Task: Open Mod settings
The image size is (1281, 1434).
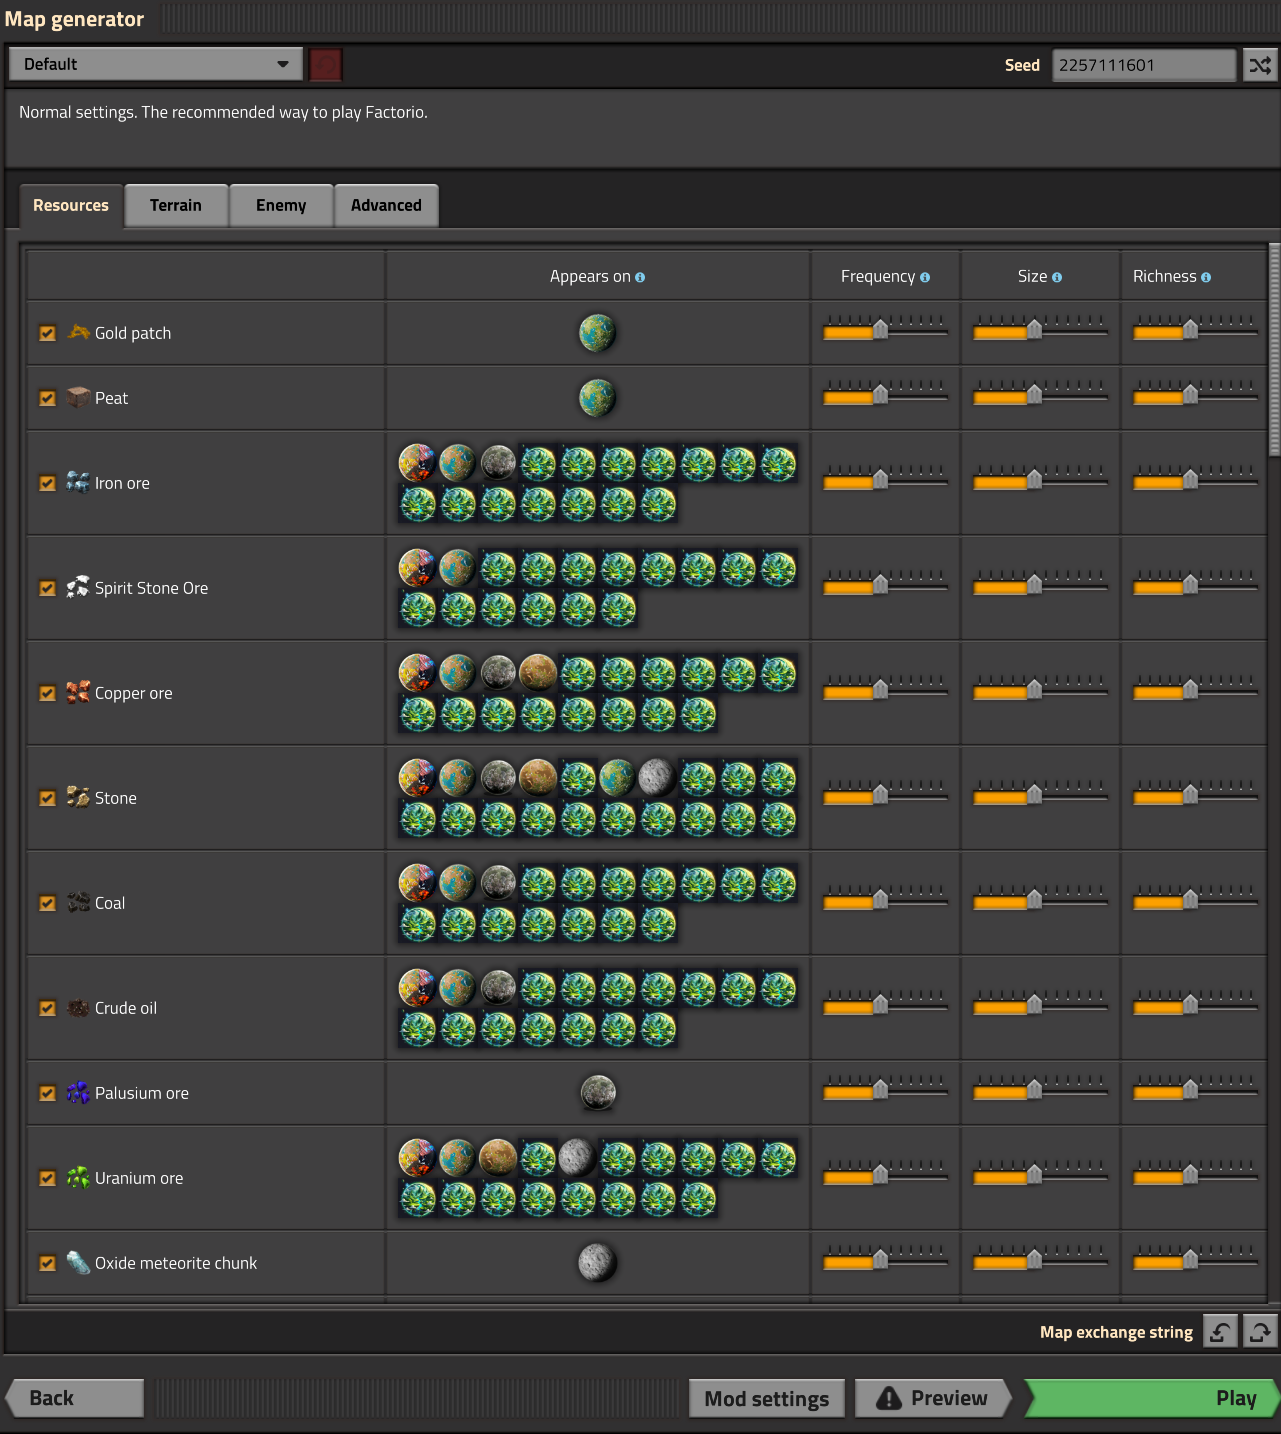Action: [767, 1398]
